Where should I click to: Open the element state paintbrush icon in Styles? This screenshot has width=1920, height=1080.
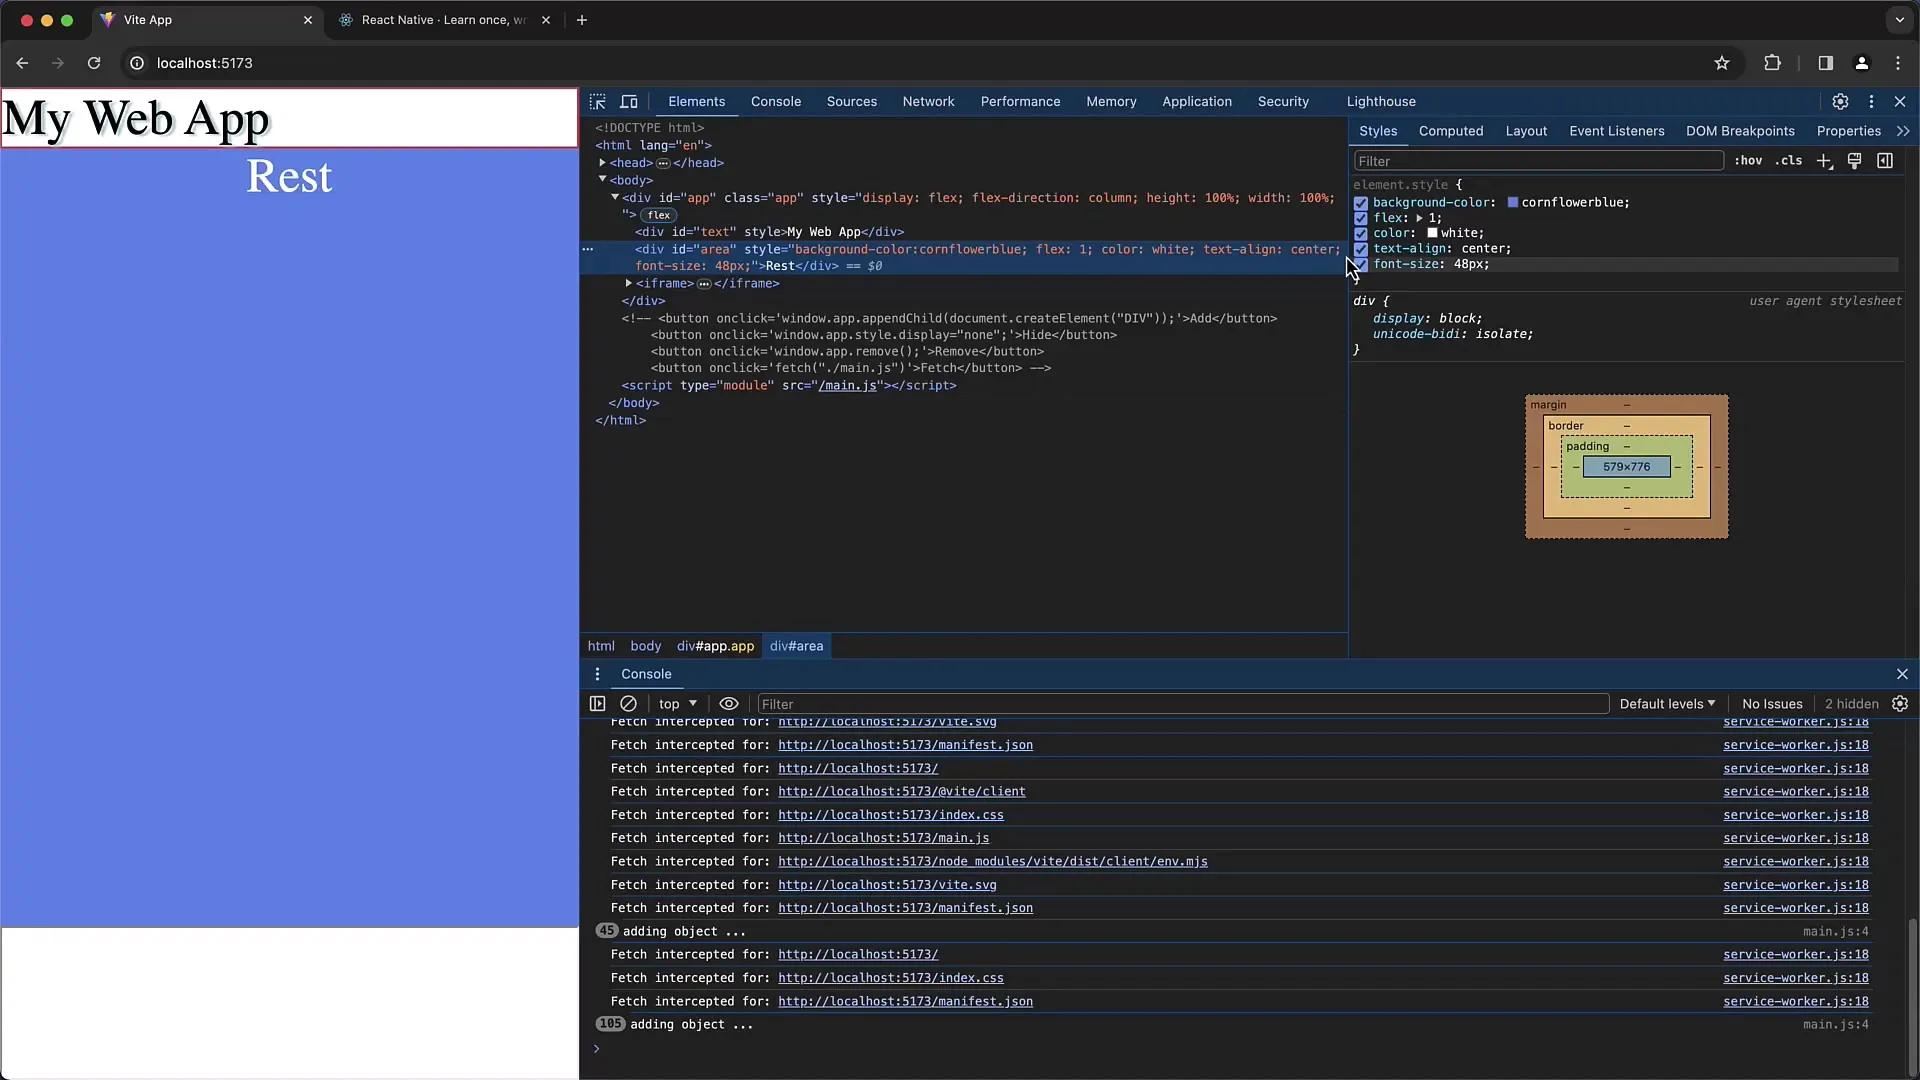click(1854, 161)
